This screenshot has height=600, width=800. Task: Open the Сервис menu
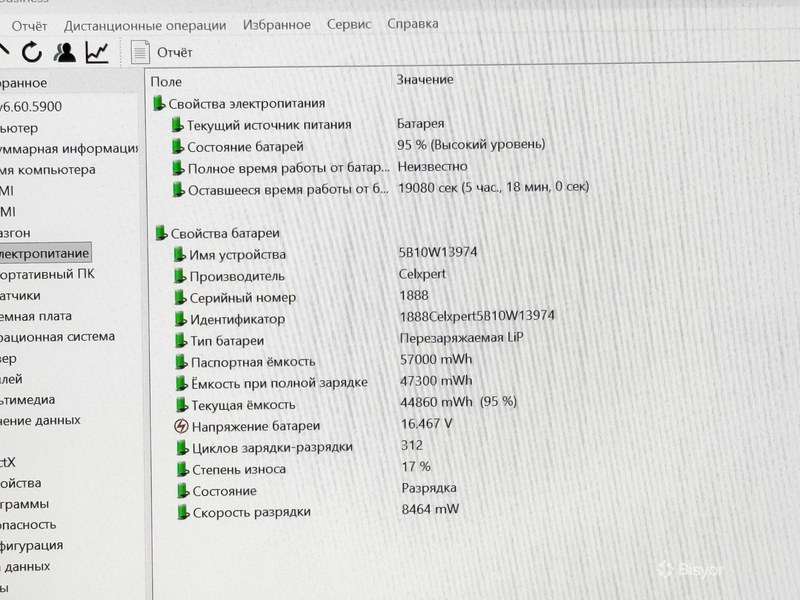click(x=349, y=24)
